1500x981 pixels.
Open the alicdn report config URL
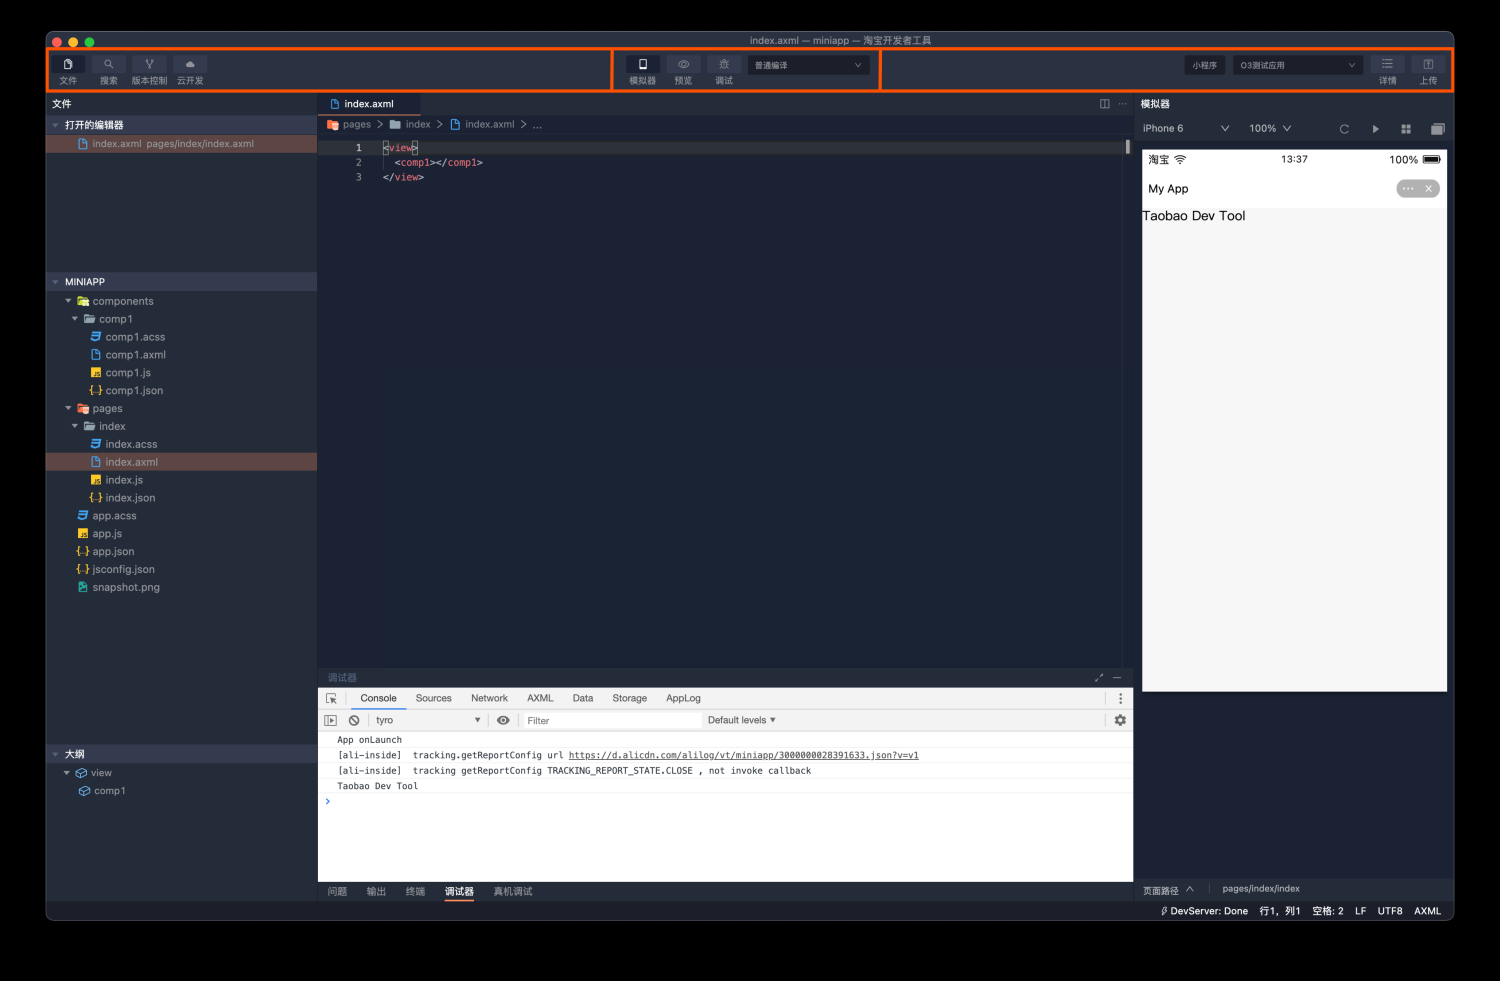click(x=743, y=755)
